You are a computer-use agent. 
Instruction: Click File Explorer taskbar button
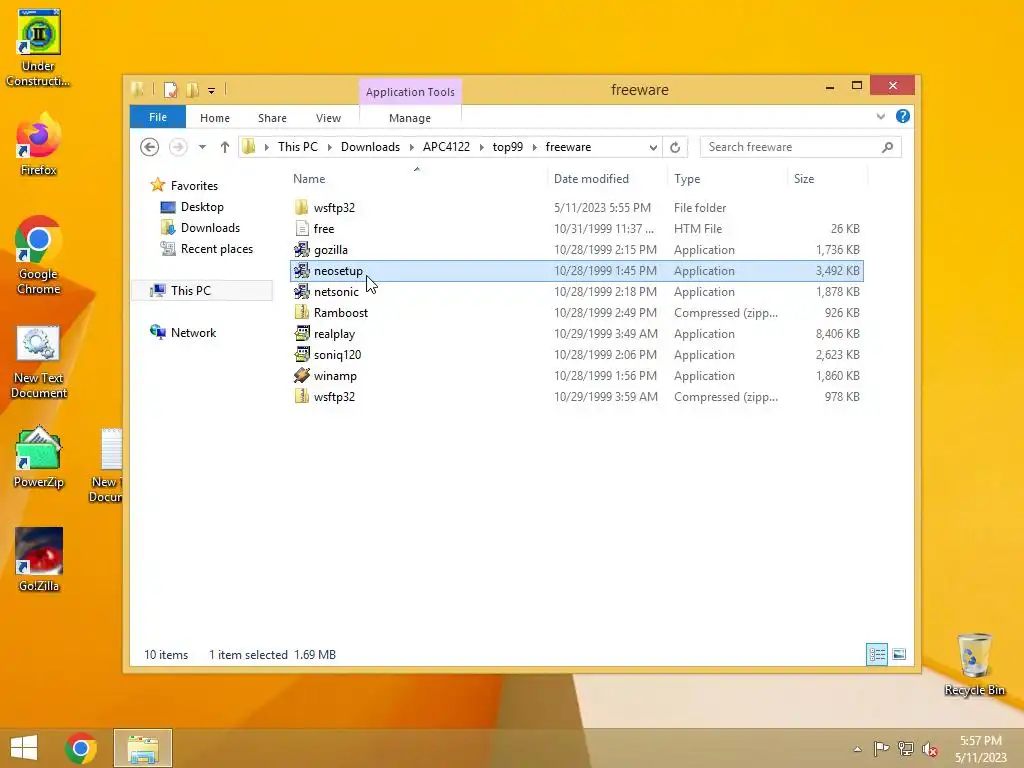pos(143,748)
